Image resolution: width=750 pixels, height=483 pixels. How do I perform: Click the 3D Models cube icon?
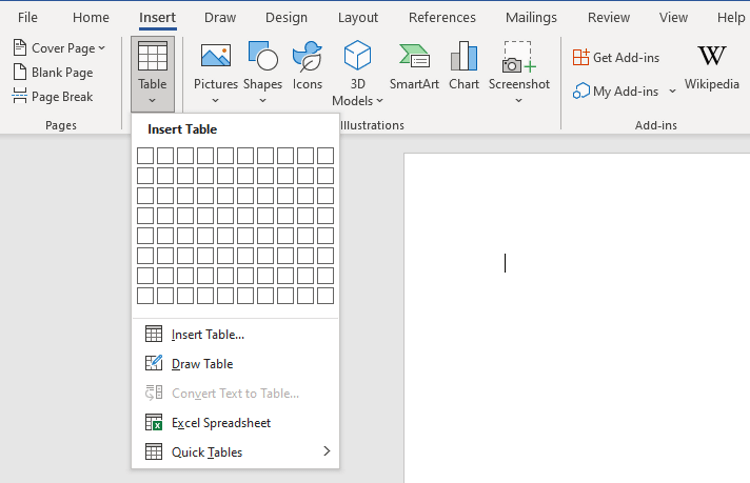tap(357, 55)
